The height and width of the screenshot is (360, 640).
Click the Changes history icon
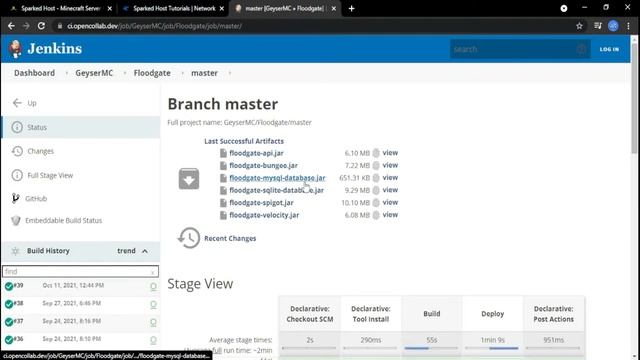tap(17, 151)
